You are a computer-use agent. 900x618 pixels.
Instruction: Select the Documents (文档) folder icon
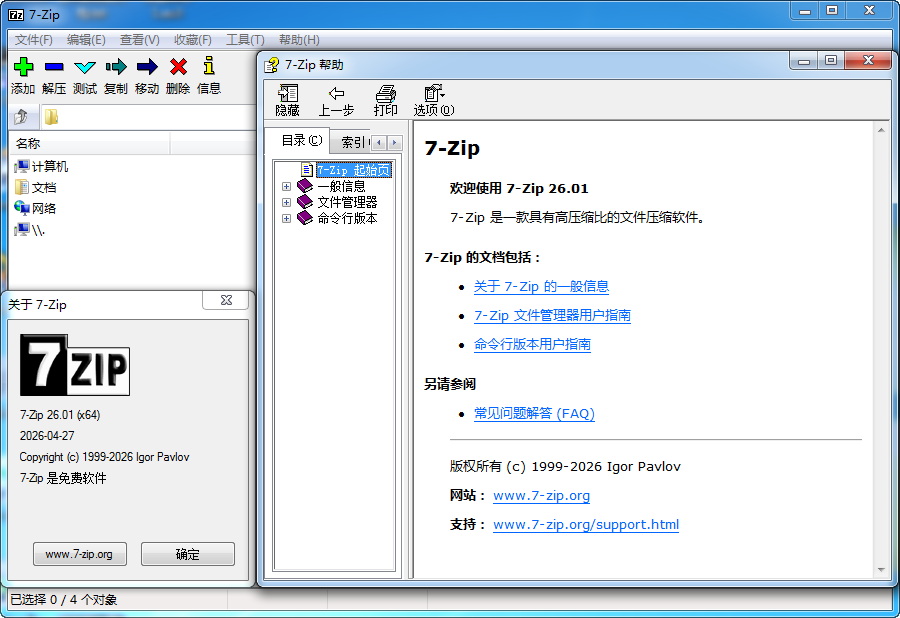pyautogui.click(x=22, y=187)
